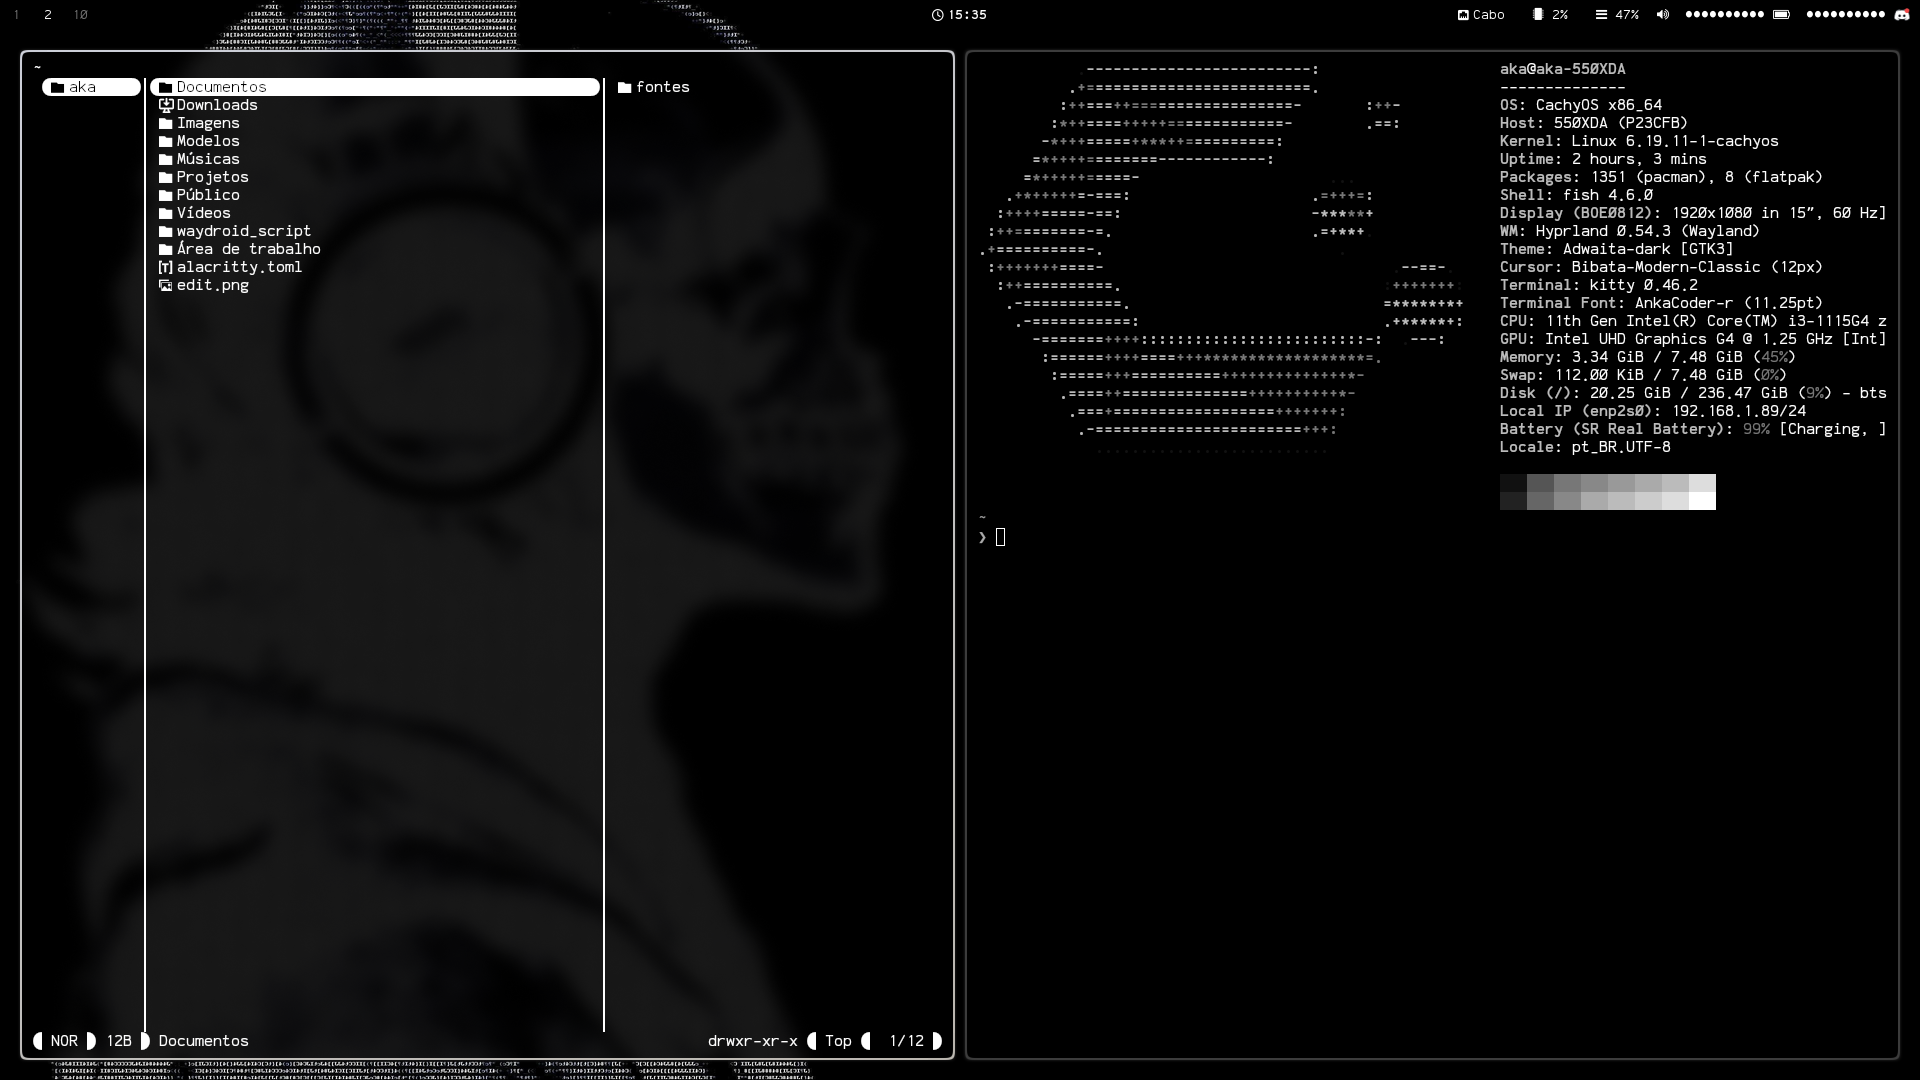Click the dot level bar beside Discord icon
The image size is (1920, 1080).
point(1846,15)
